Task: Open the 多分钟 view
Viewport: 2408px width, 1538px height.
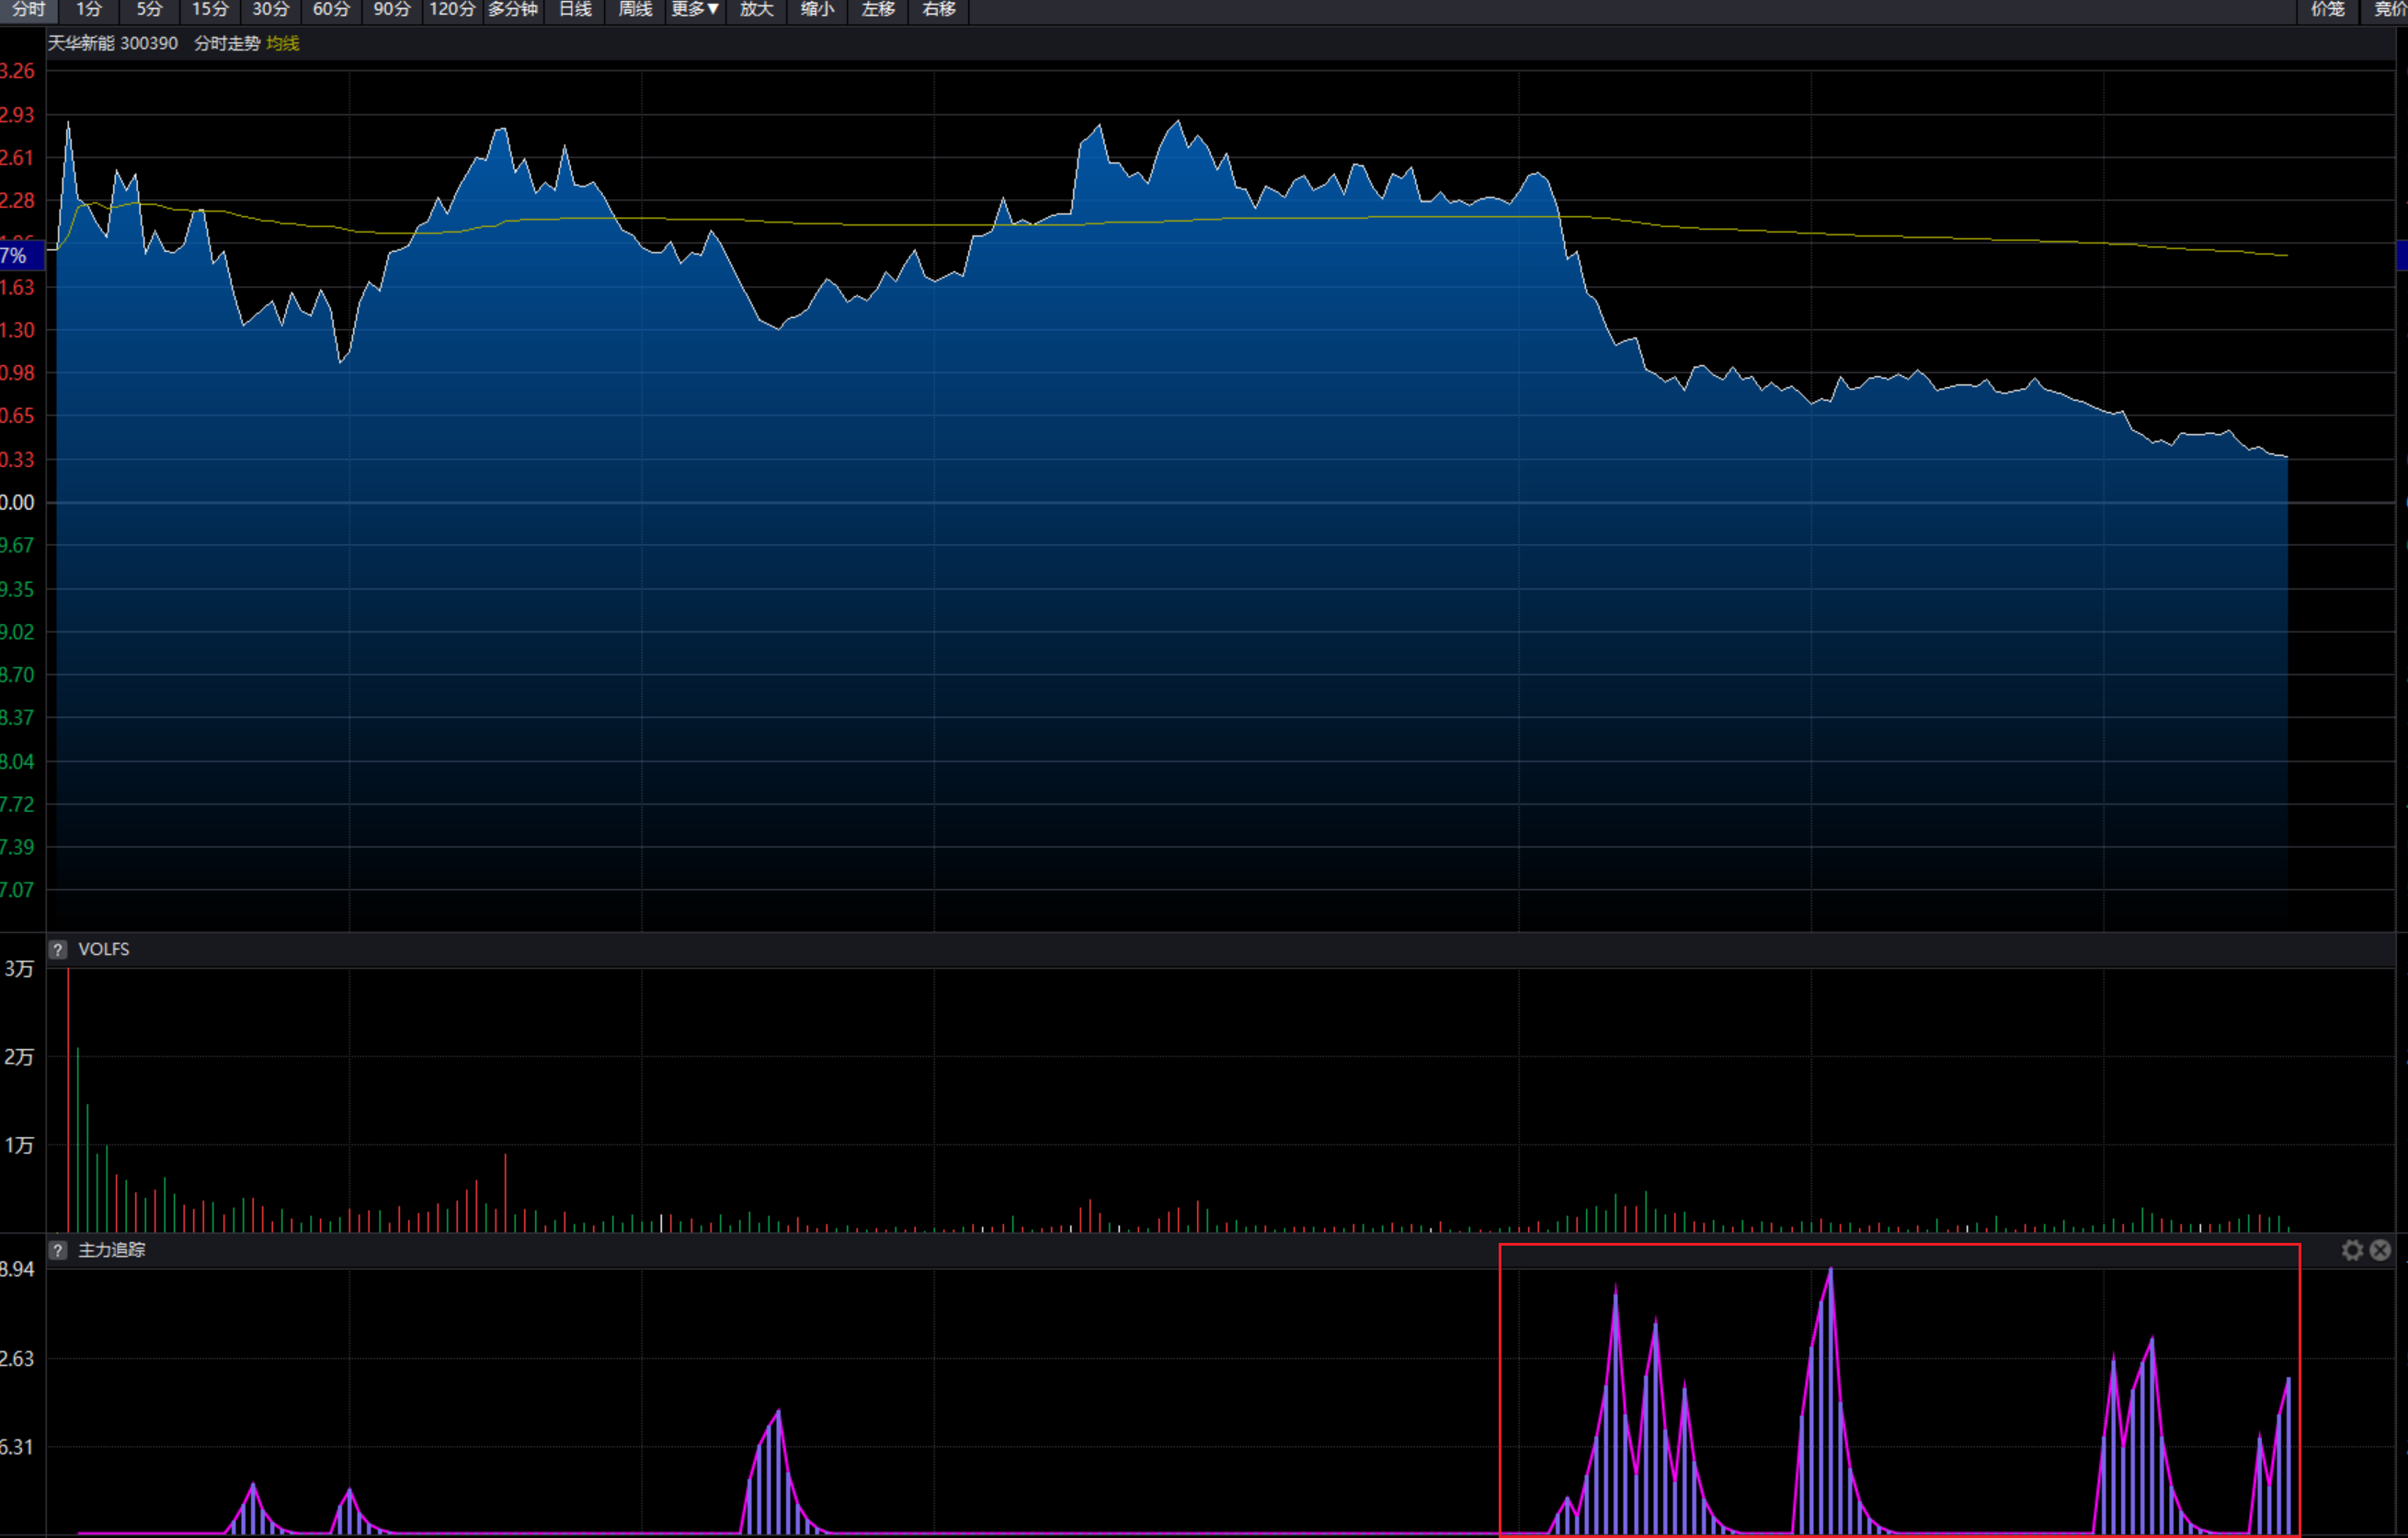Action: click(x=513, y=10)
